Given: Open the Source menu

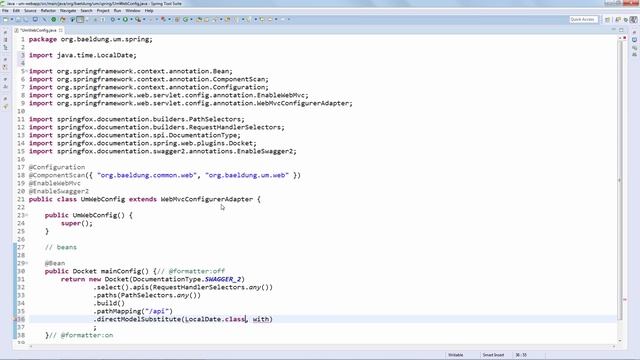Looking at the screenshot, I should pos(30,11).
